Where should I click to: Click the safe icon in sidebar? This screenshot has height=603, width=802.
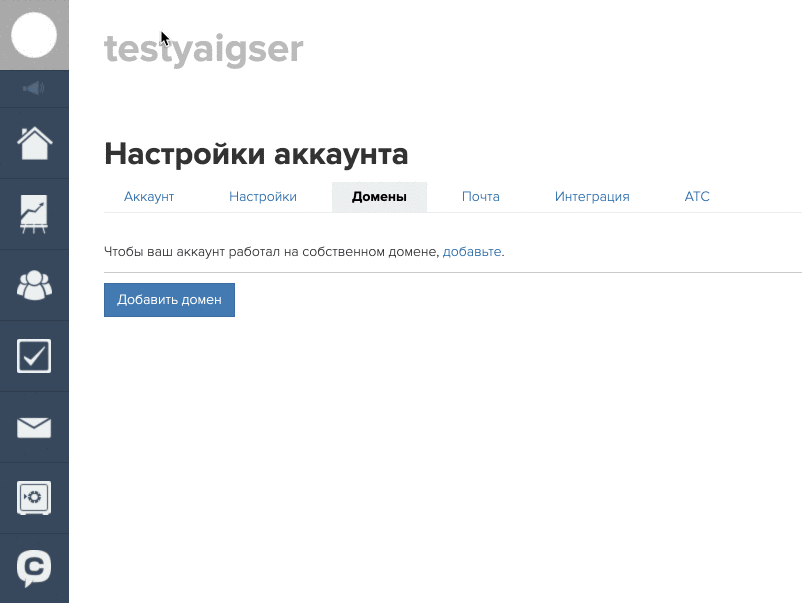point(34,497)
